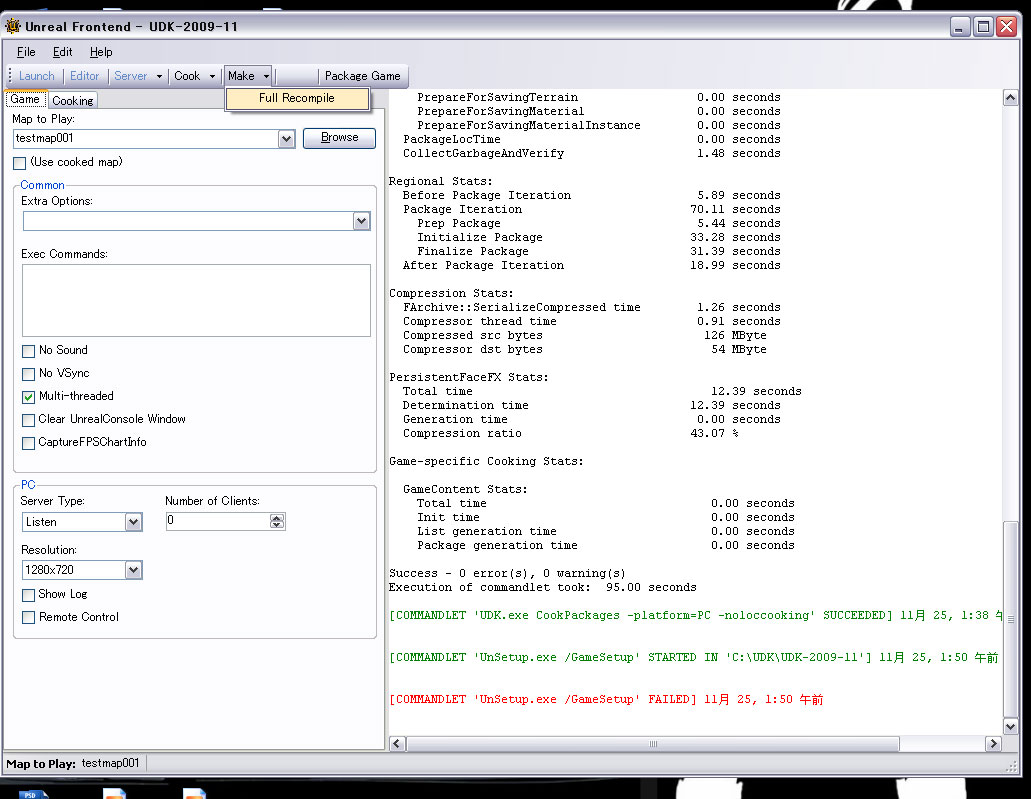Click the vertical scrollbar thumb in log

[x=1011, y=618]
